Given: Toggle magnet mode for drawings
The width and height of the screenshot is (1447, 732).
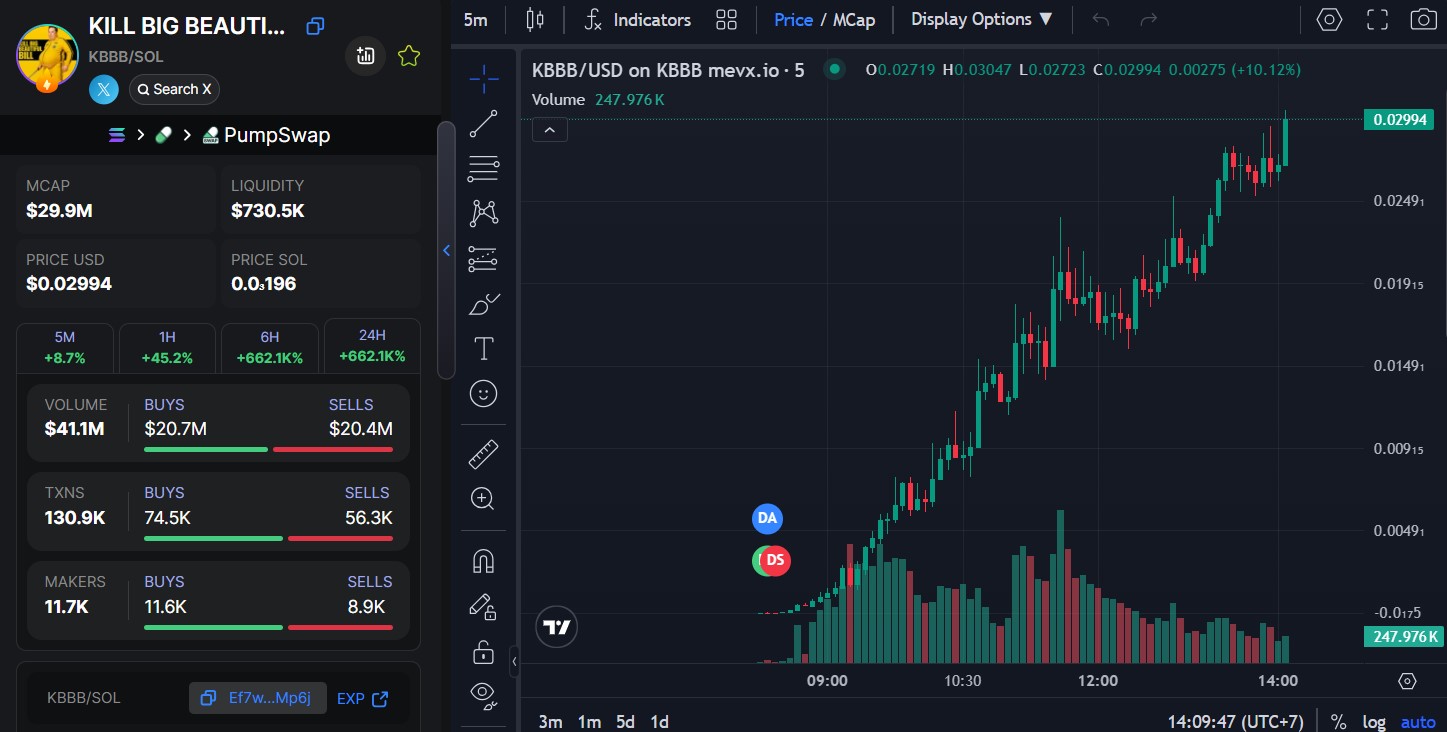Looking at the screenshot, I should pyautogui.click(x=483, y=562).
